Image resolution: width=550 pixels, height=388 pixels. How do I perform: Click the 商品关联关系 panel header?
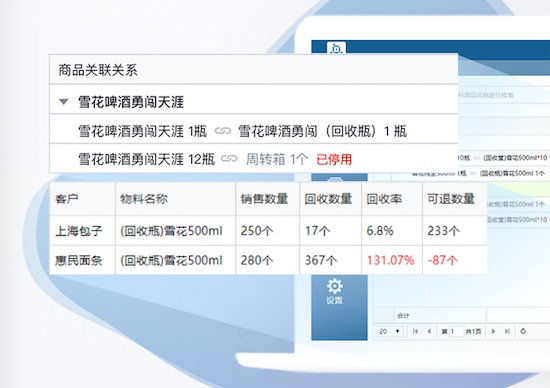[254, 69]
